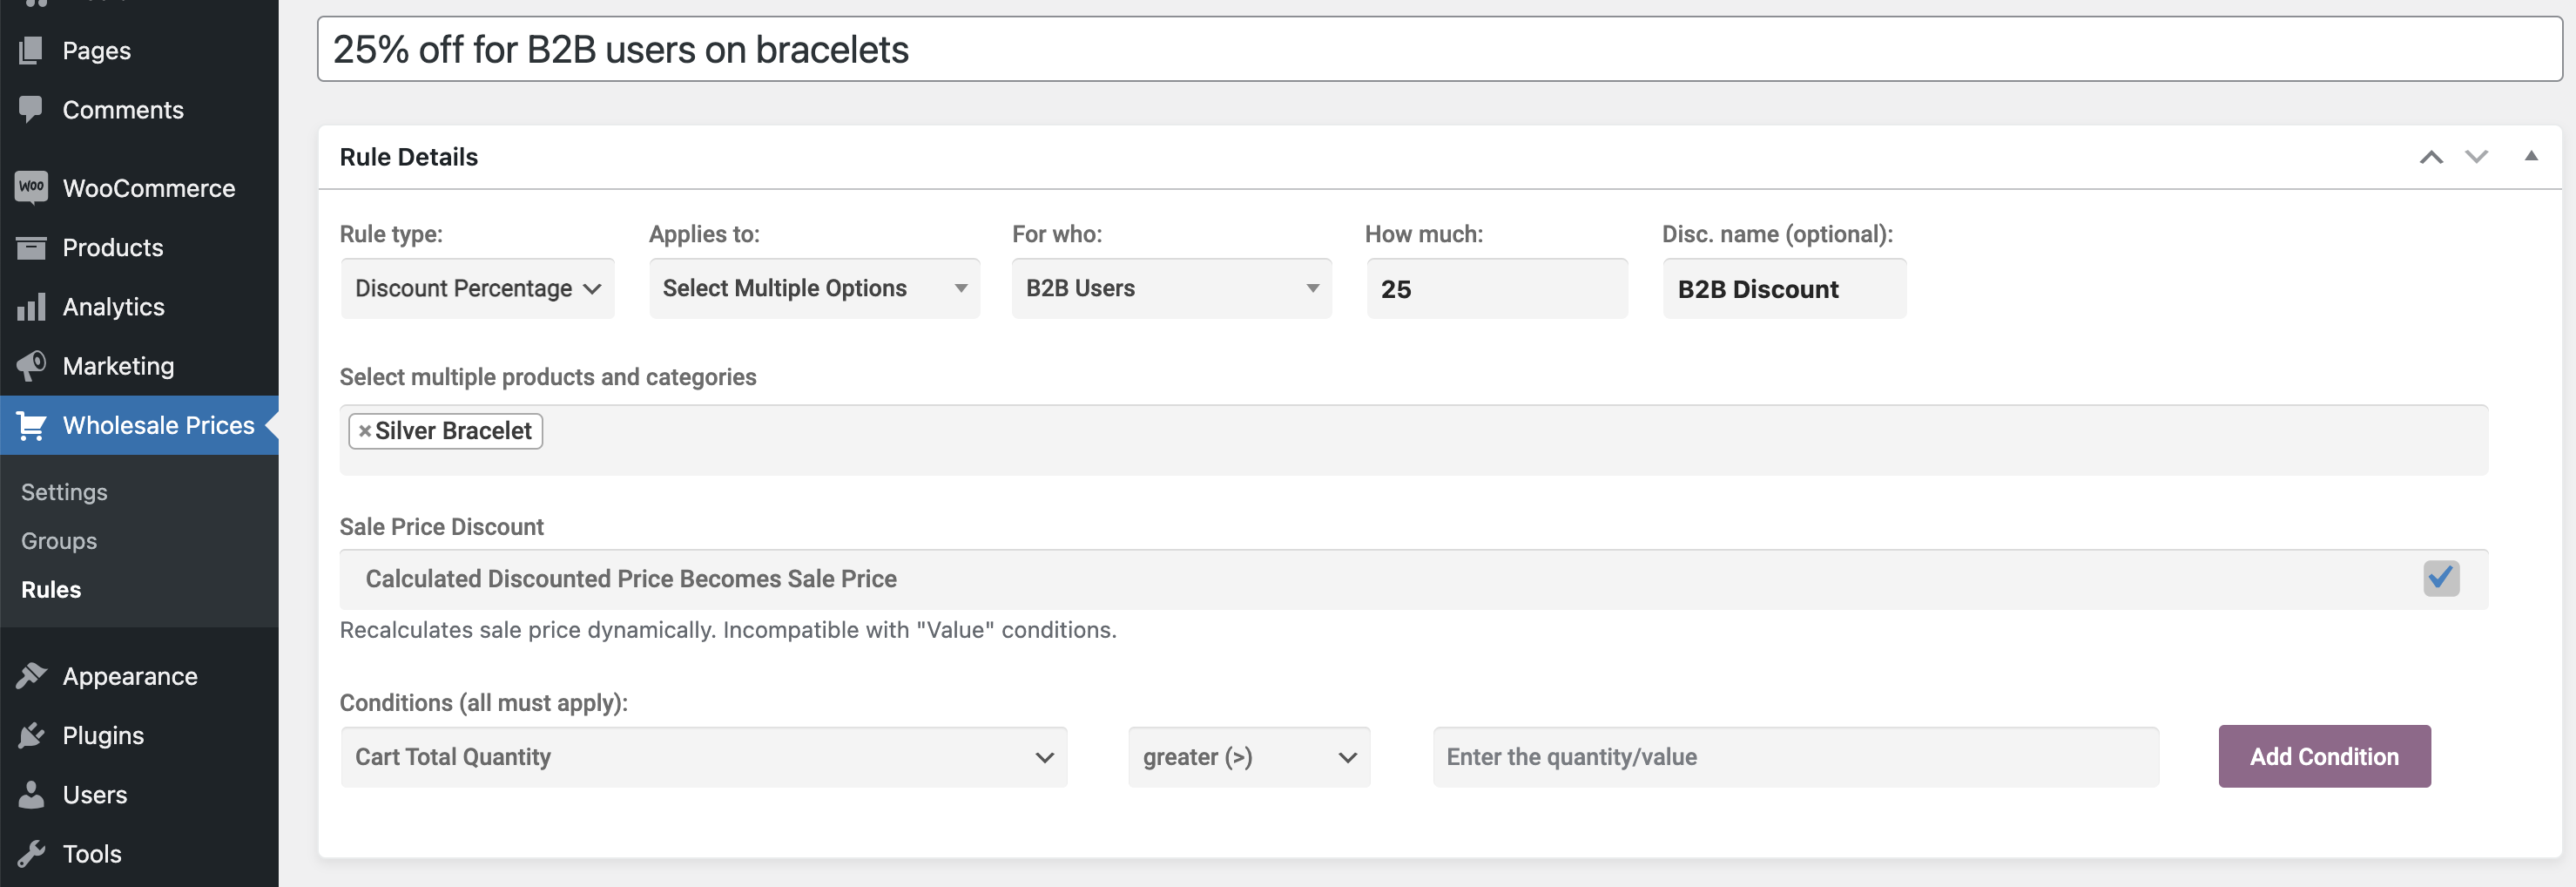The height and width of the screenshot is (887, 2576).
Task: Click the 'Recalculates sale price dynamically' note
Action: 728,630
